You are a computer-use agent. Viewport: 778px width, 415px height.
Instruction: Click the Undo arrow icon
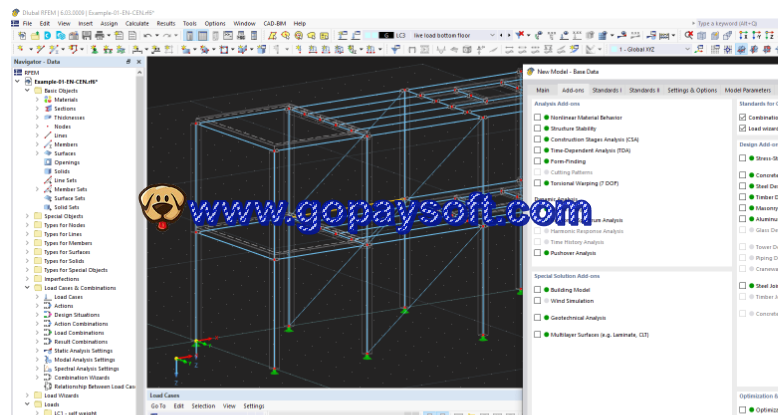[147, 36]
